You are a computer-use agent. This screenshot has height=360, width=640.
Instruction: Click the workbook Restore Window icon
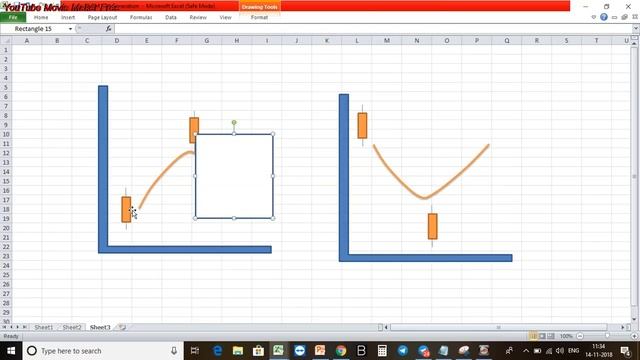pyautogui.click(x=624, y=17)
